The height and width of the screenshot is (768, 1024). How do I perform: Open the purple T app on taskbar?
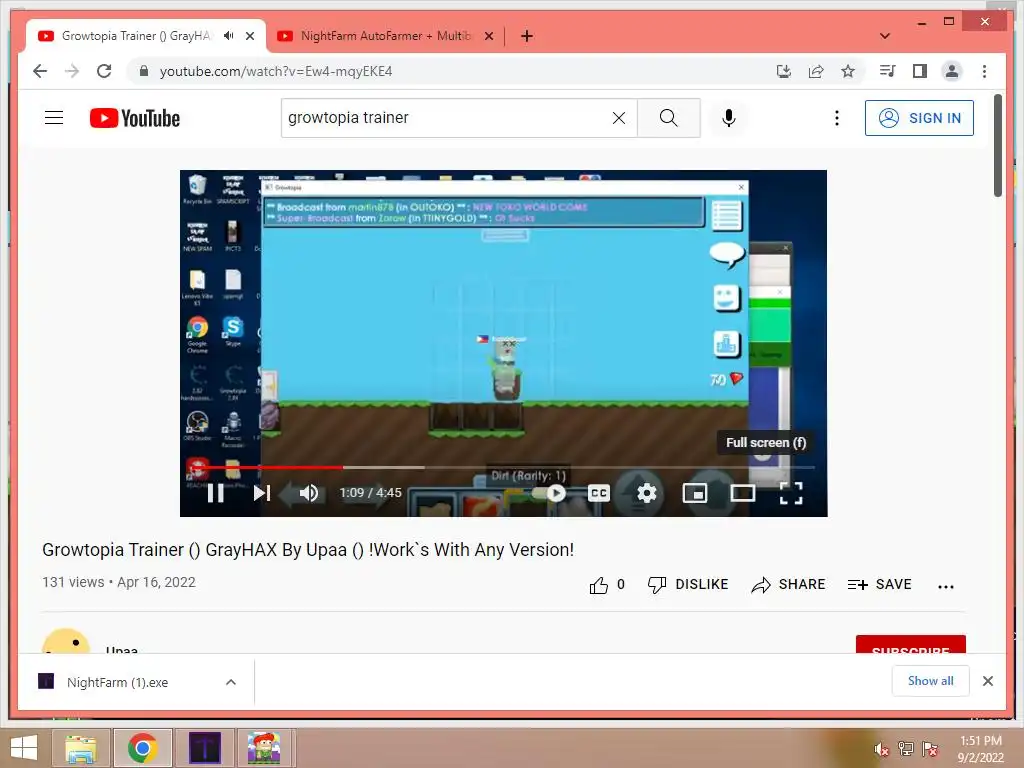click(204, 748)
